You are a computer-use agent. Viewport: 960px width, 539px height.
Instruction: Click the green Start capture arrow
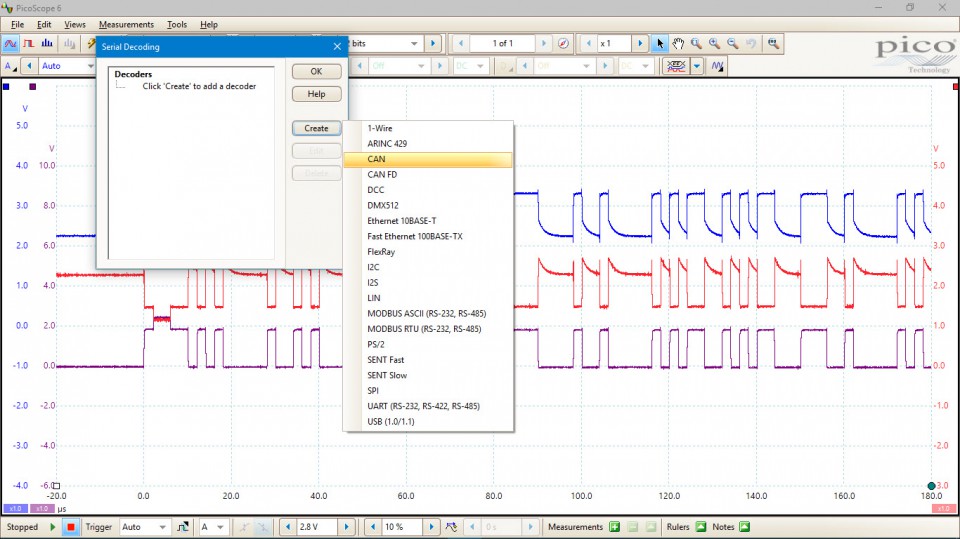53,527
